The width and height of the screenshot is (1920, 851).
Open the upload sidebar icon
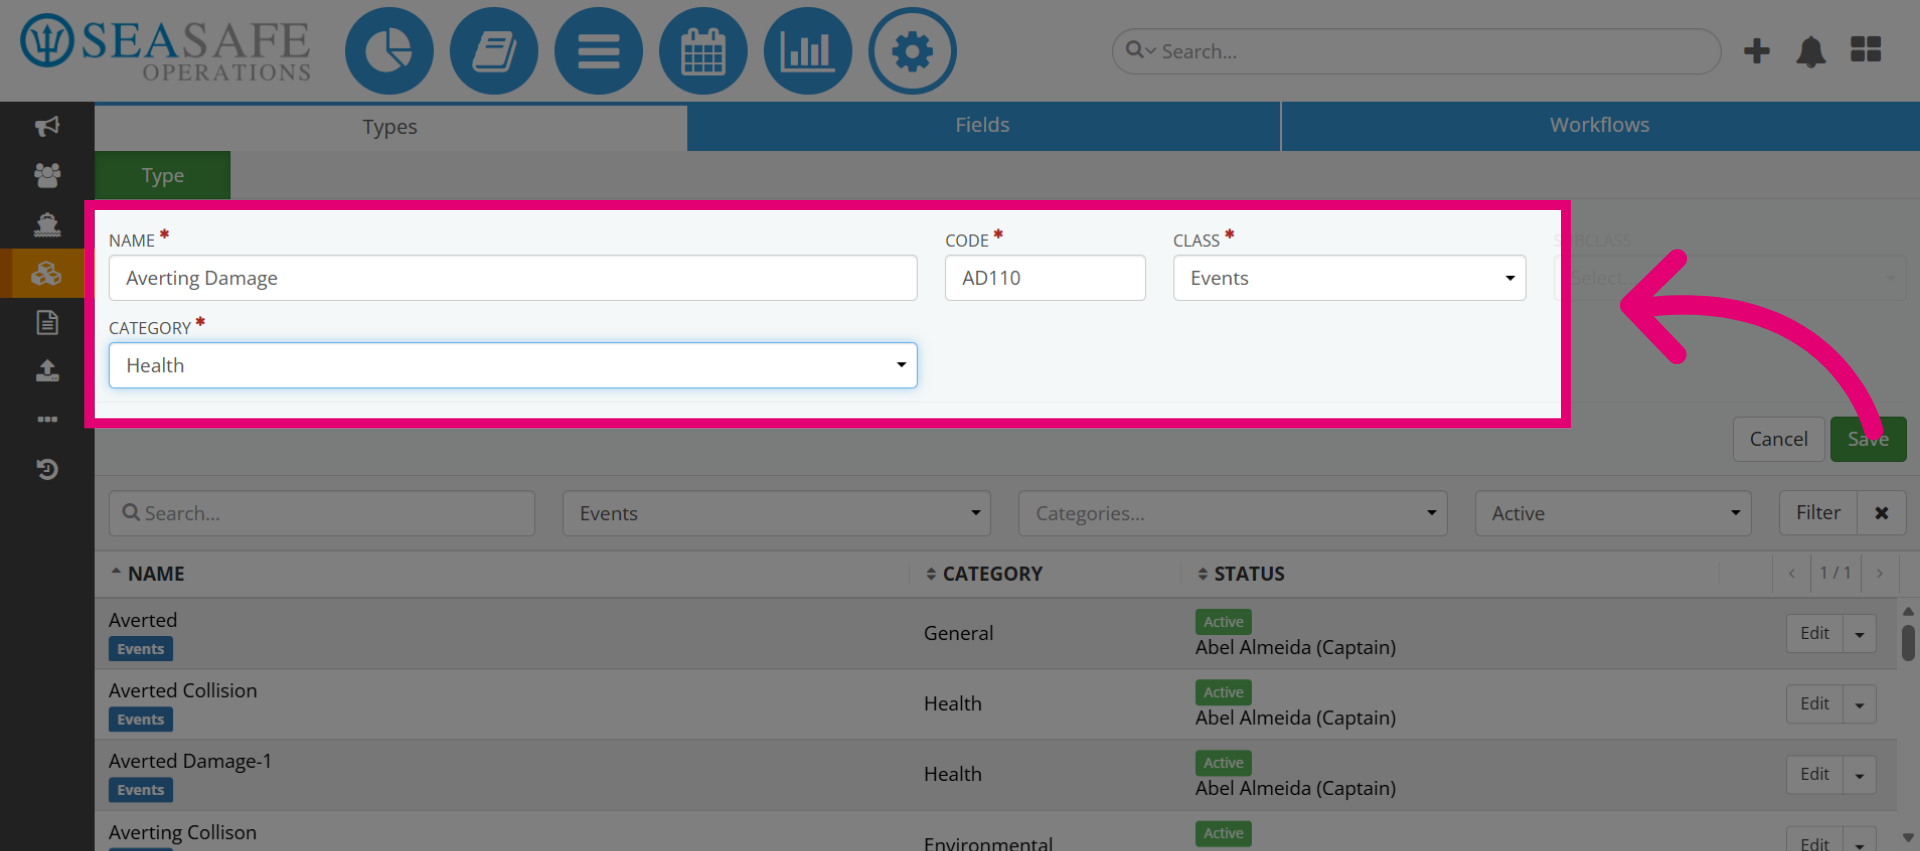47,371
